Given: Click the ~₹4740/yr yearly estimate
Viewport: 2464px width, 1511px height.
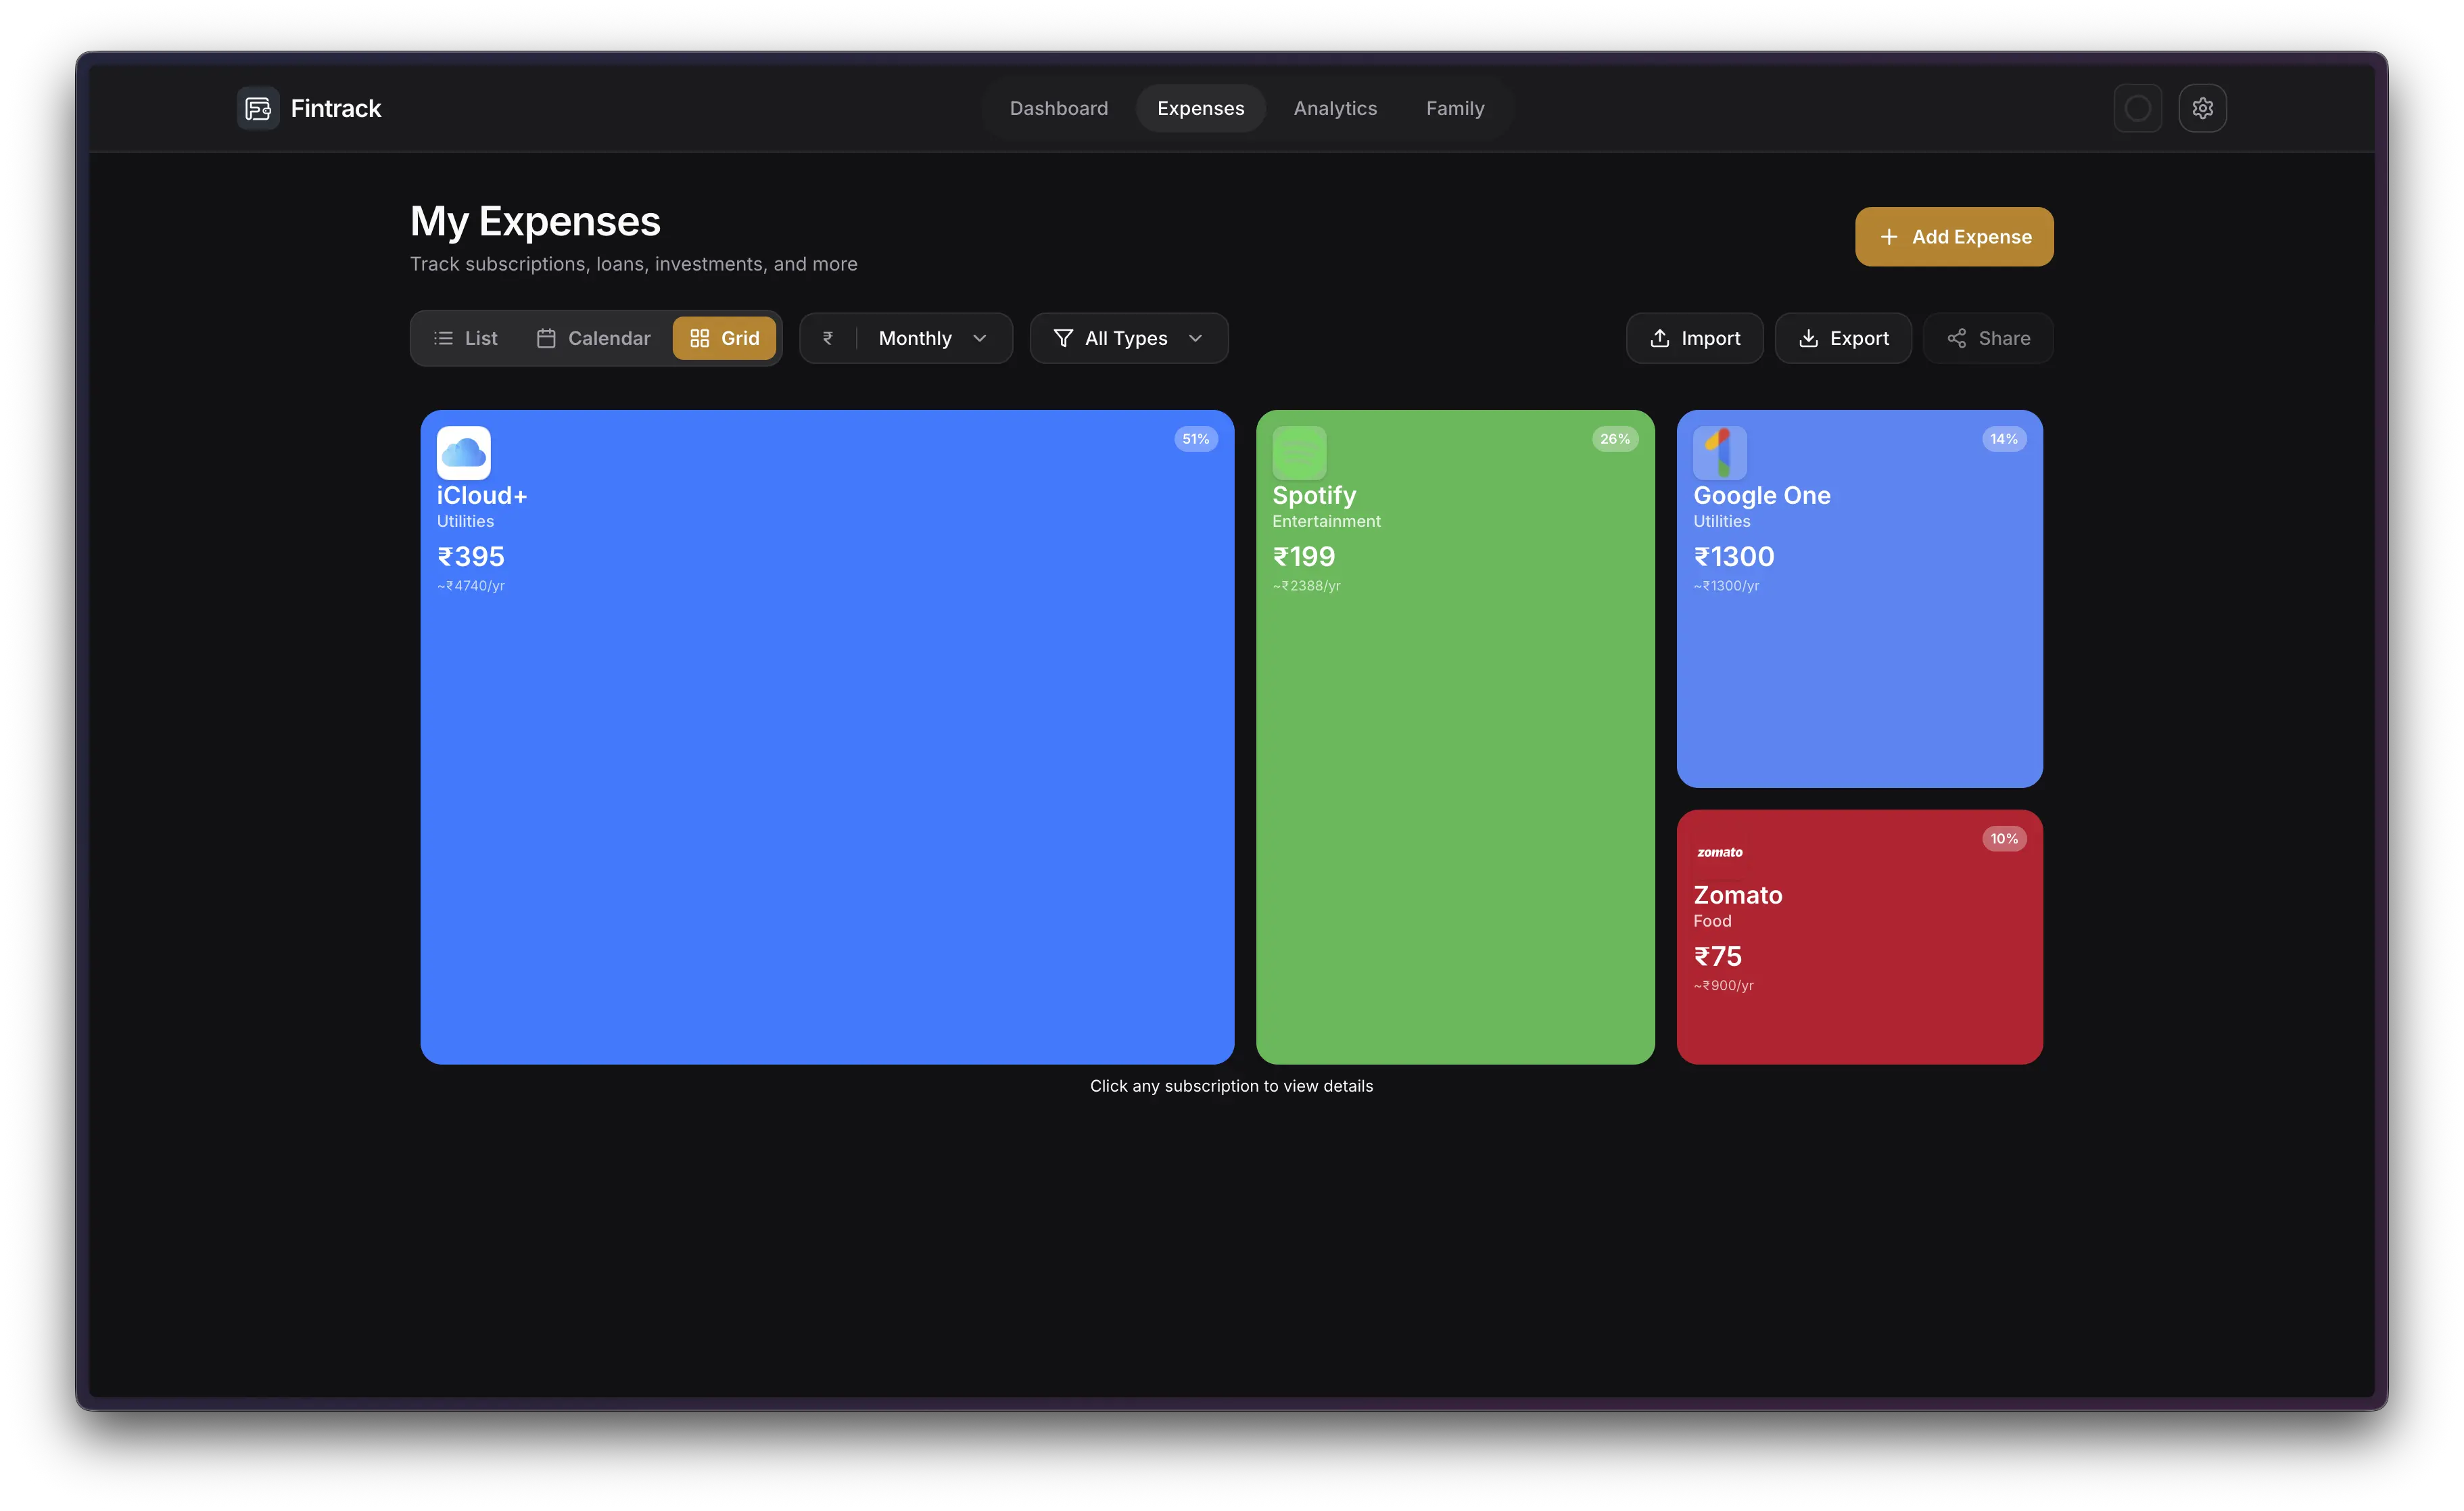Looking at the screenshot, I should 471,586.
